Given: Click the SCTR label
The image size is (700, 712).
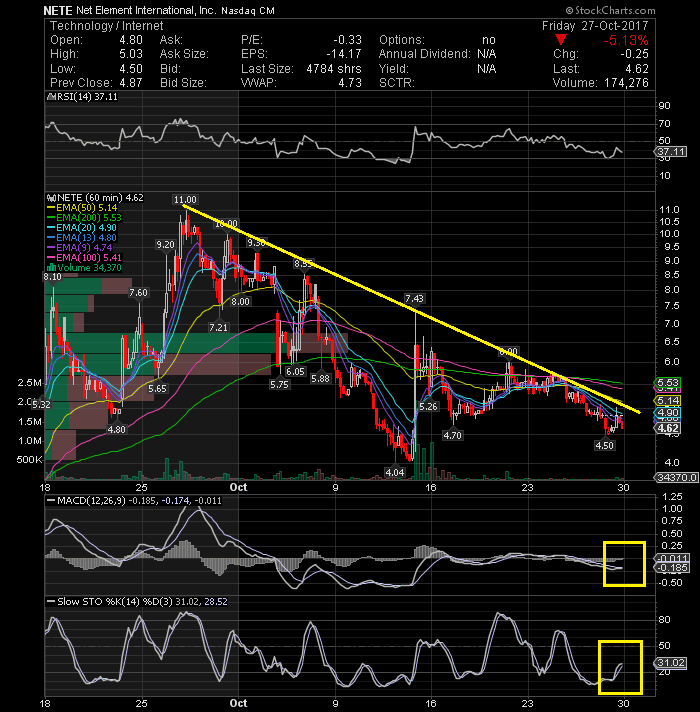Looking at the screenshot, I should pos(397,83).
